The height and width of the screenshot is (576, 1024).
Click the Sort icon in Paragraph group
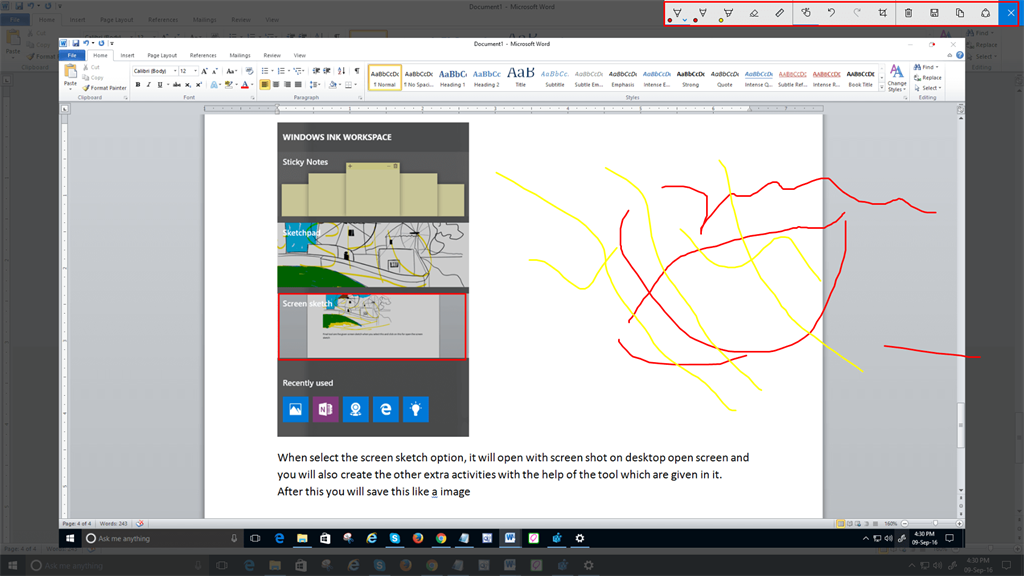[x=342, y=71]
